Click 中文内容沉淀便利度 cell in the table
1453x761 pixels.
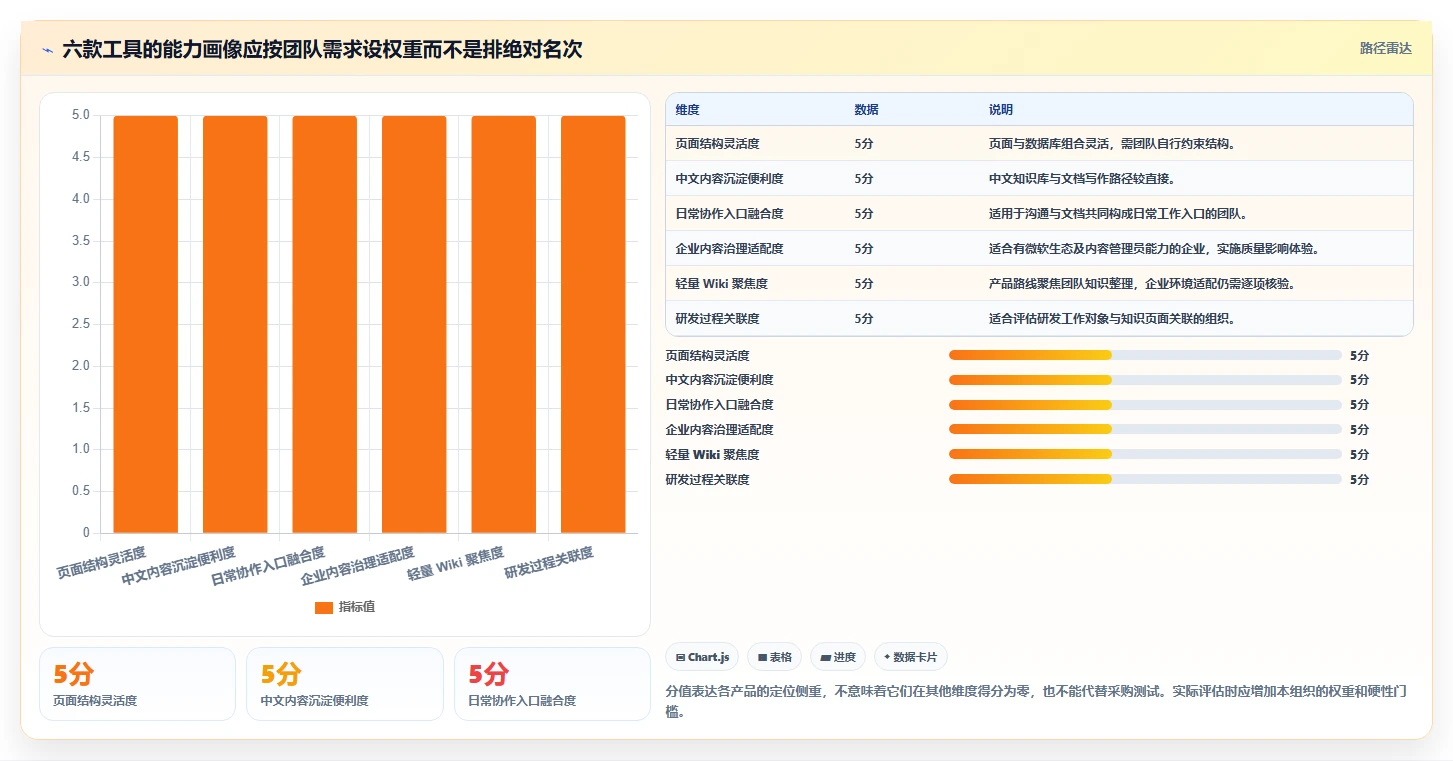(x=729, y=179)
